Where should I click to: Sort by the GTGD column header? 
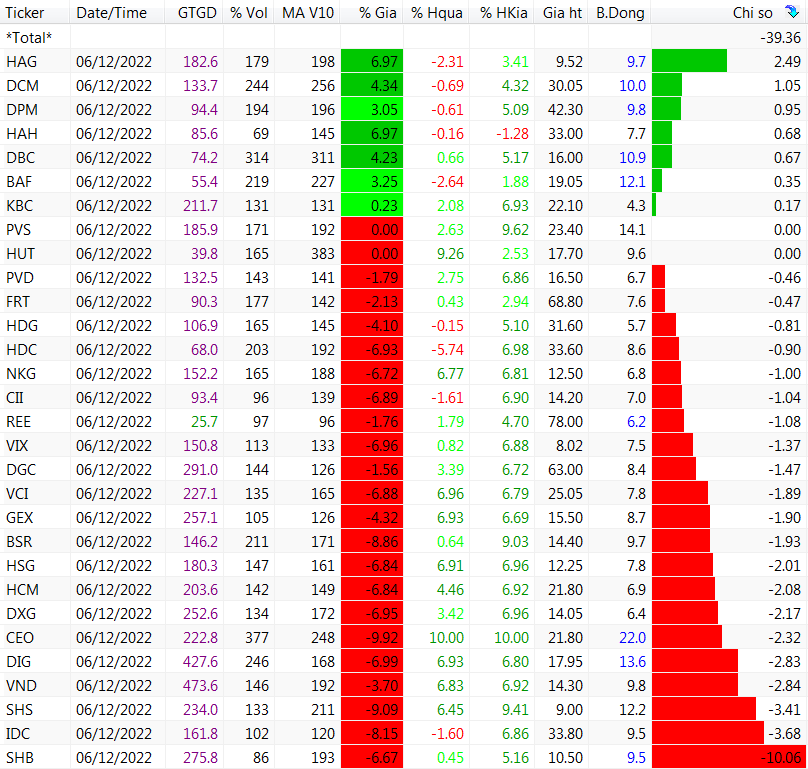194,12
